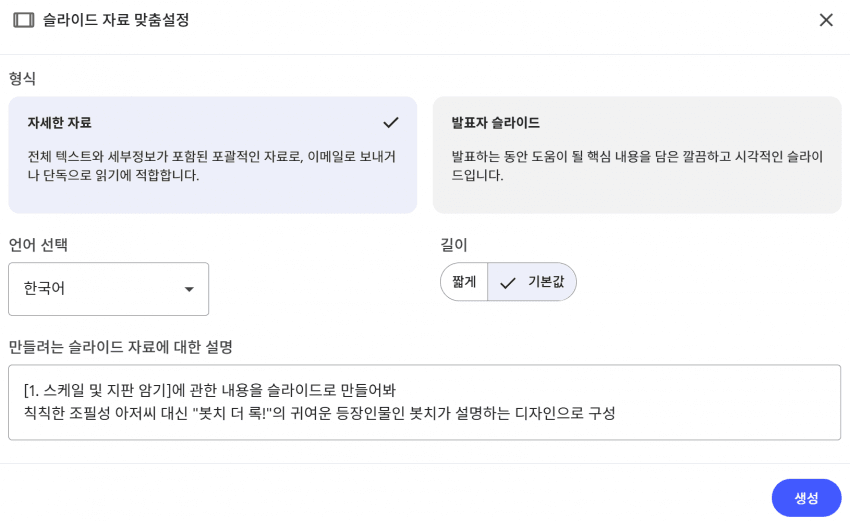This screenshot has height=521, width=850.
Task: Click the 자세한 자료 card description text
Action: 211,166
